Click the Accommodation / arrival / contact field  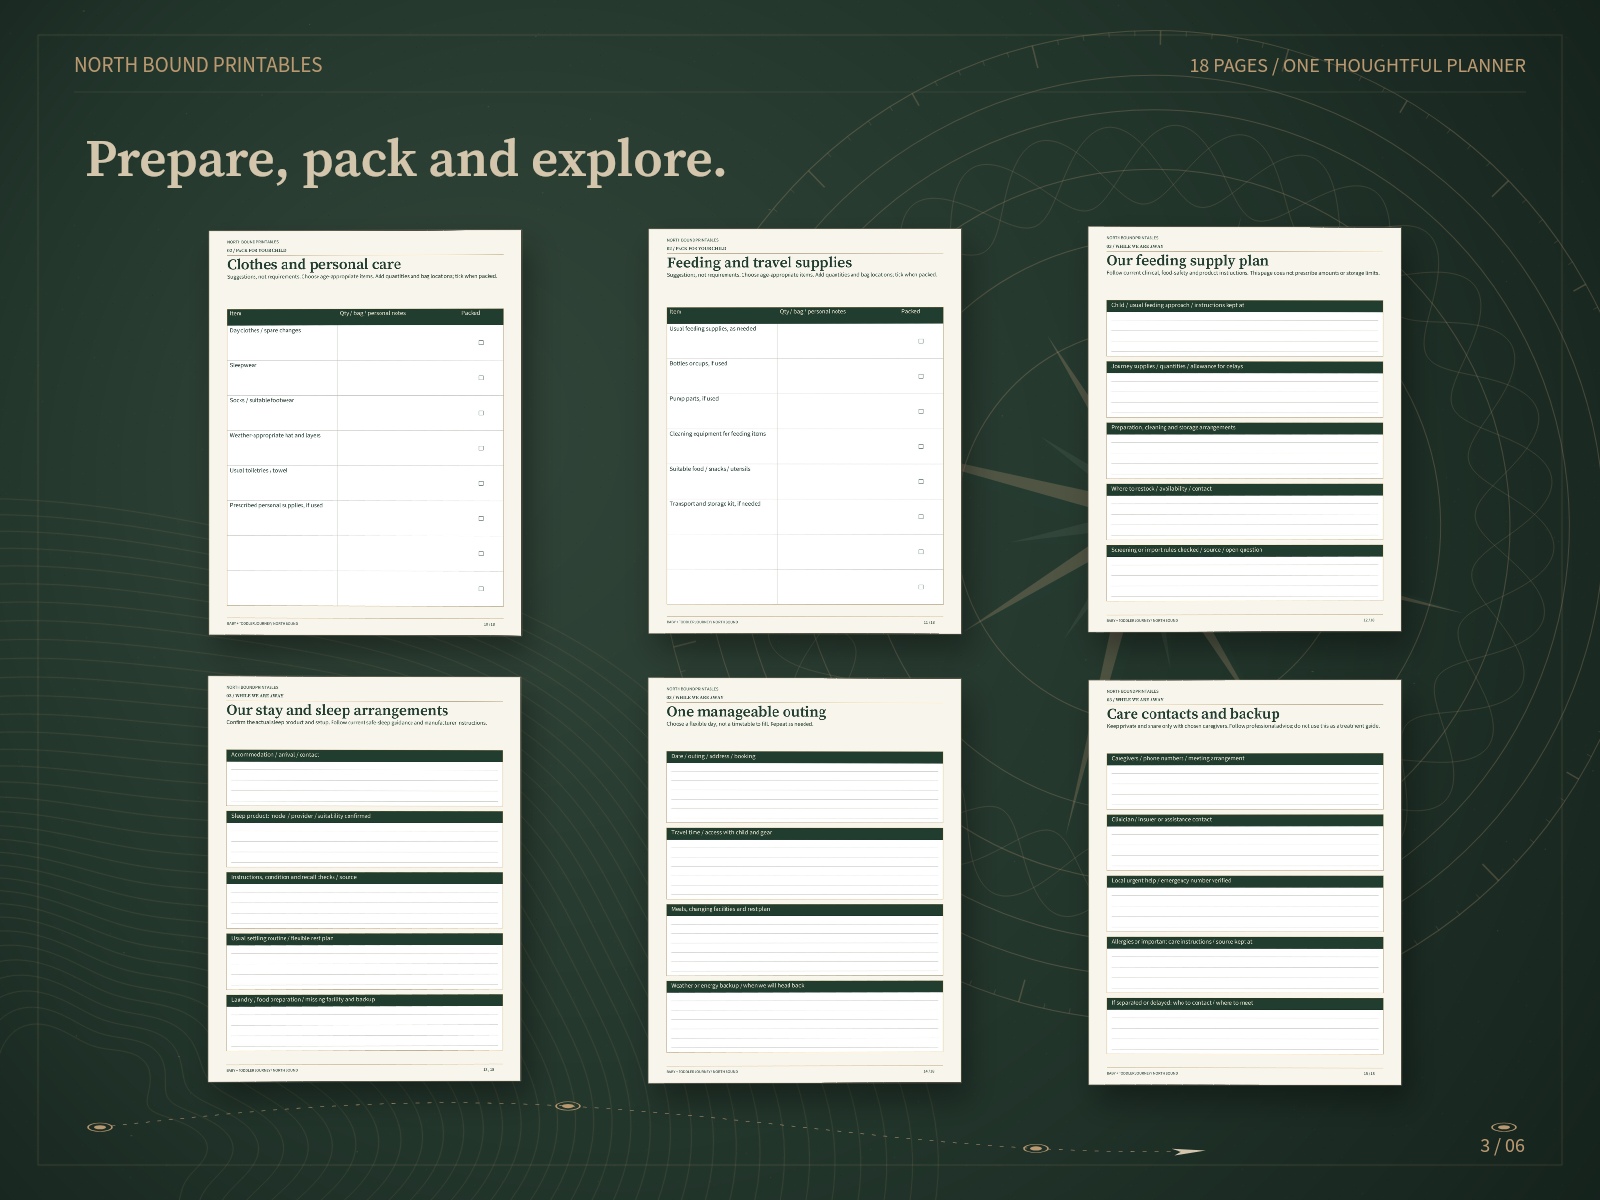365,777
